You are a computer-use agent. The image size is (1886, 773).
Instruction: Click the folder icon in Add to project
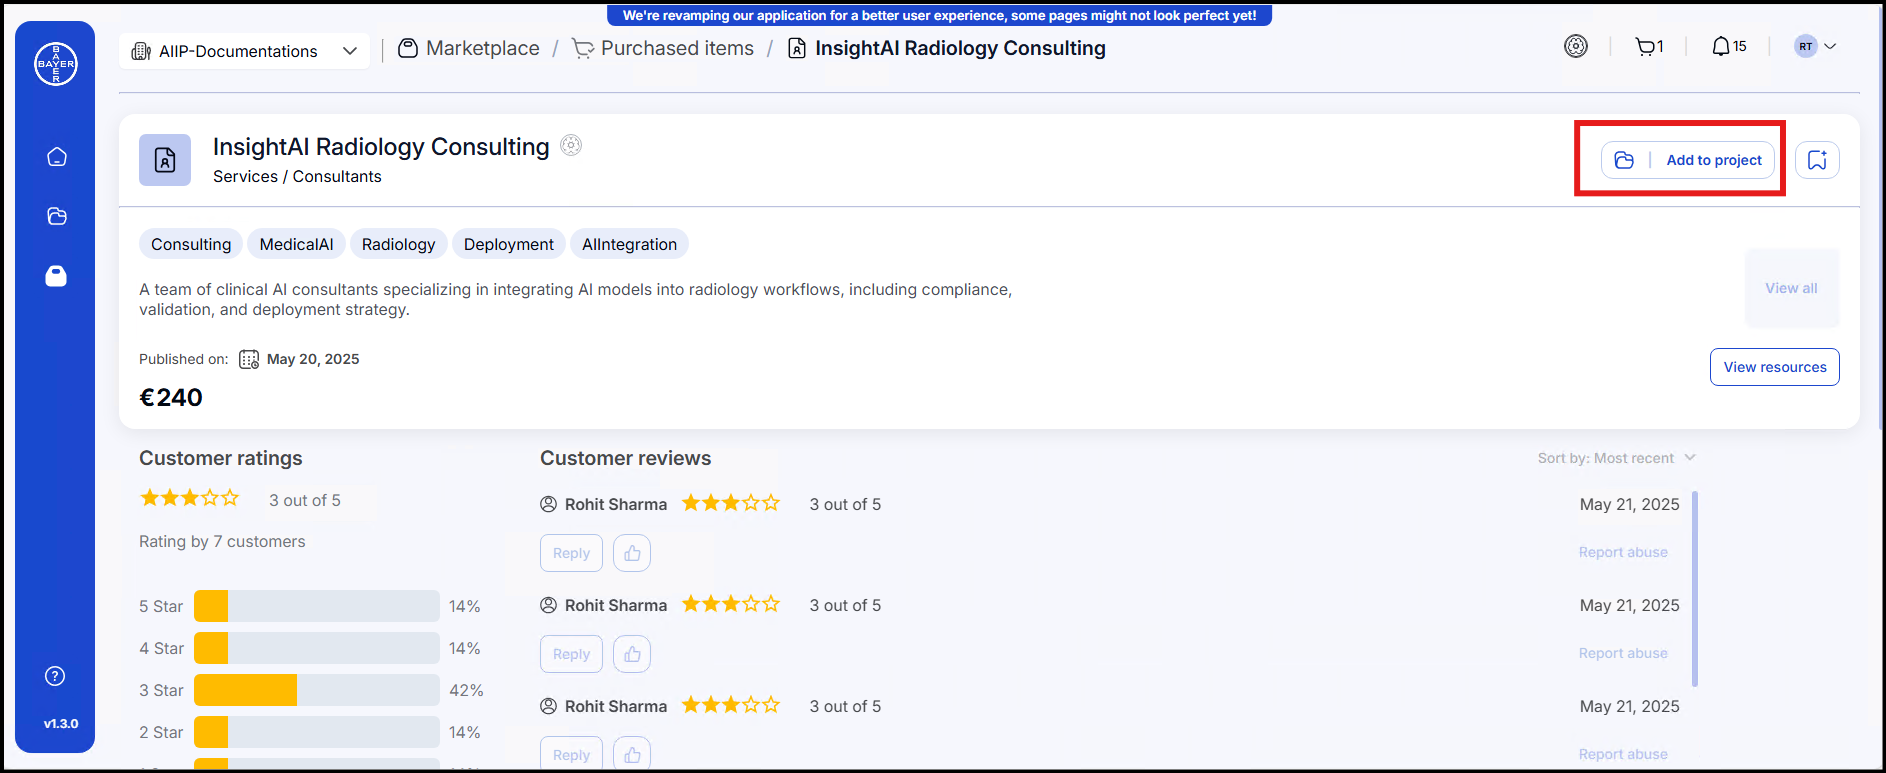click(x=1624, y=160)
